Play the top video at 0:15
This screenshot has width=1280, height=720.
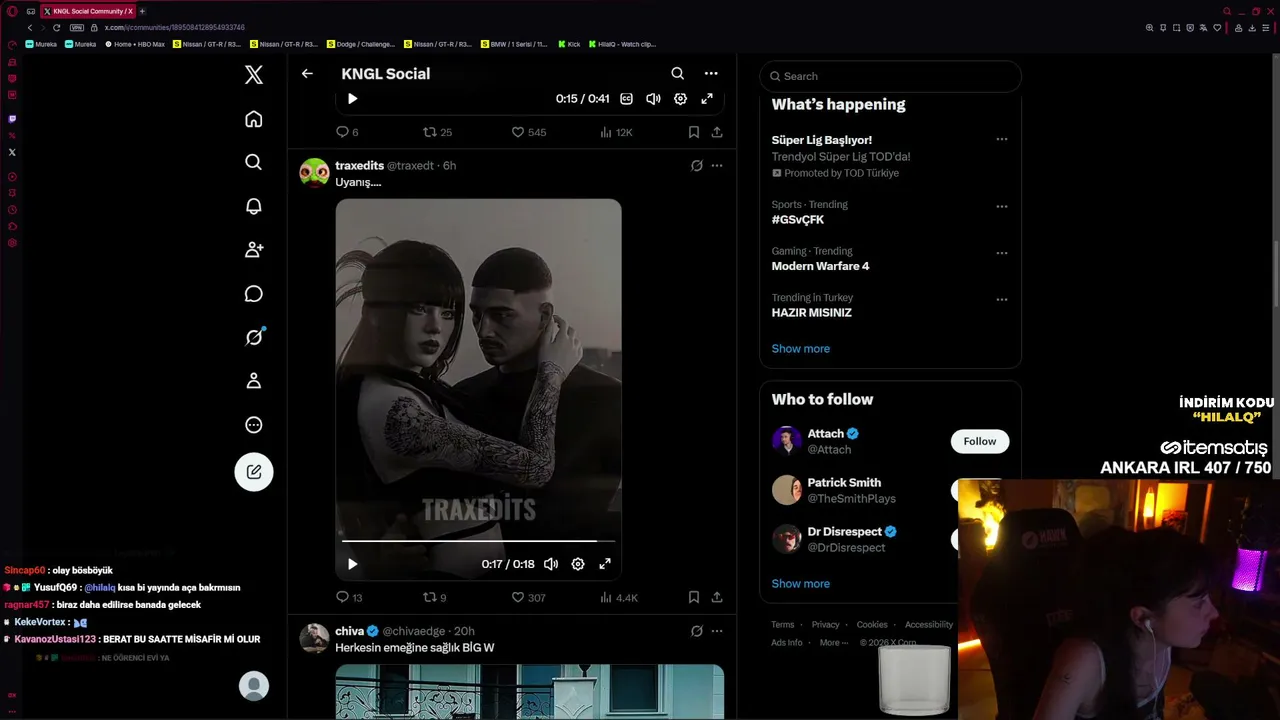[352, 99]
